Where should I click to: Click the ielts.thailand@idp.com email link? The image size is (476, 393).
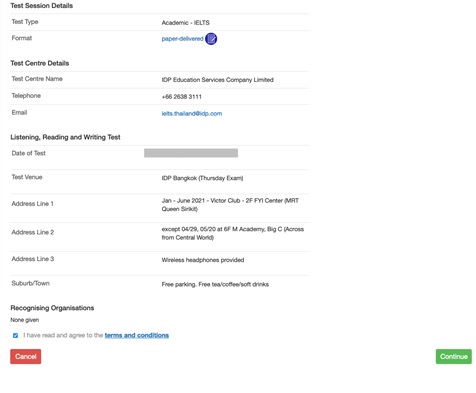click(192, 114)
